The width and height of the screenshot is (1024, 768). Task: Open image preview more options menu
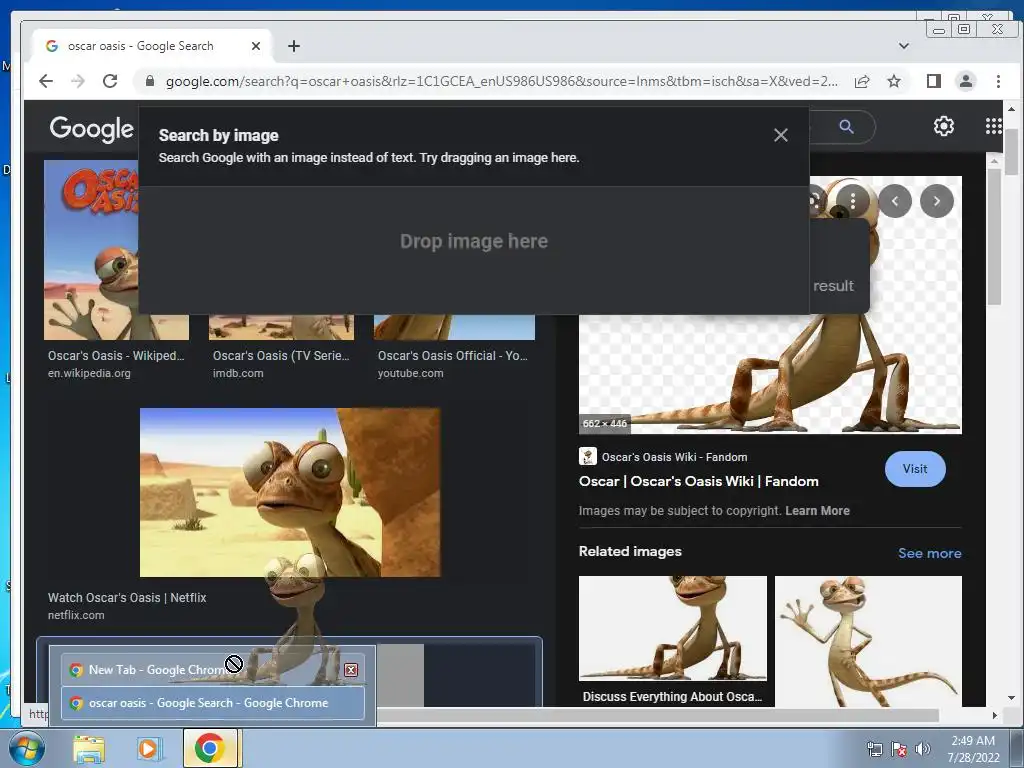(x=853, y=201)
